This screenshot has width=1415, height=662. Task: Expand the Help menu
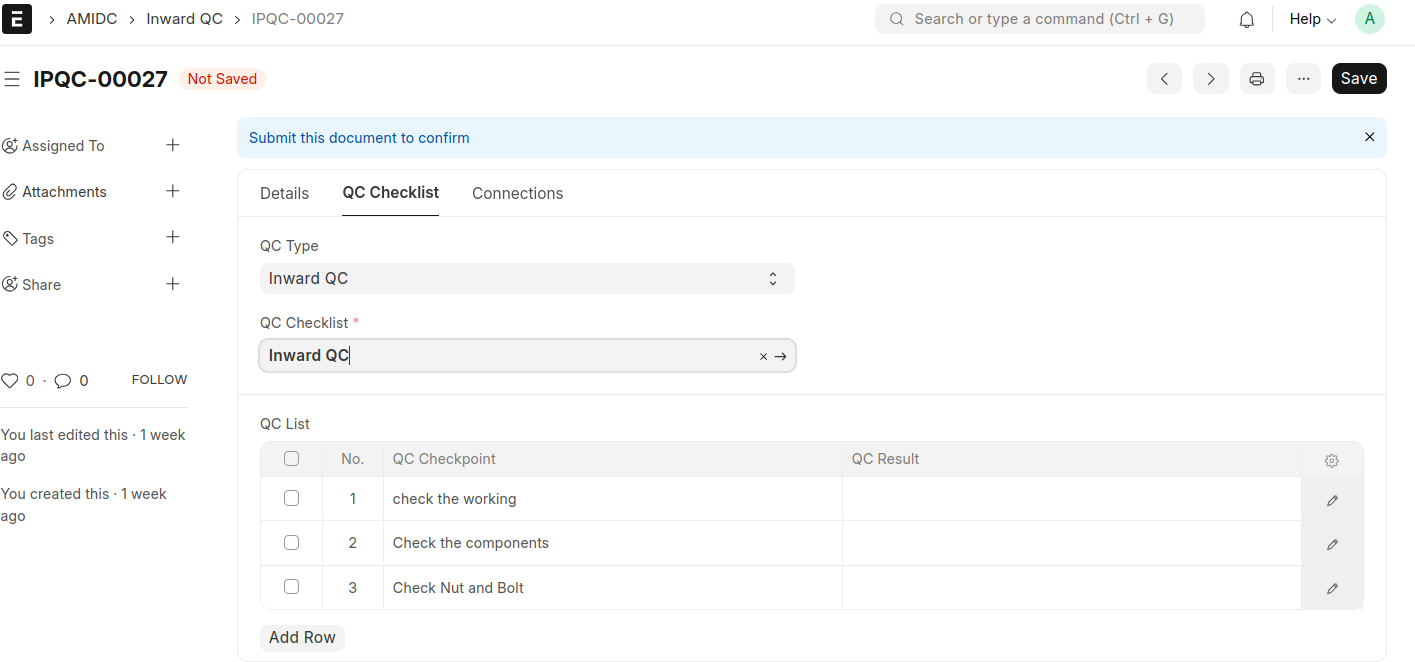(x=1312, y=19)
